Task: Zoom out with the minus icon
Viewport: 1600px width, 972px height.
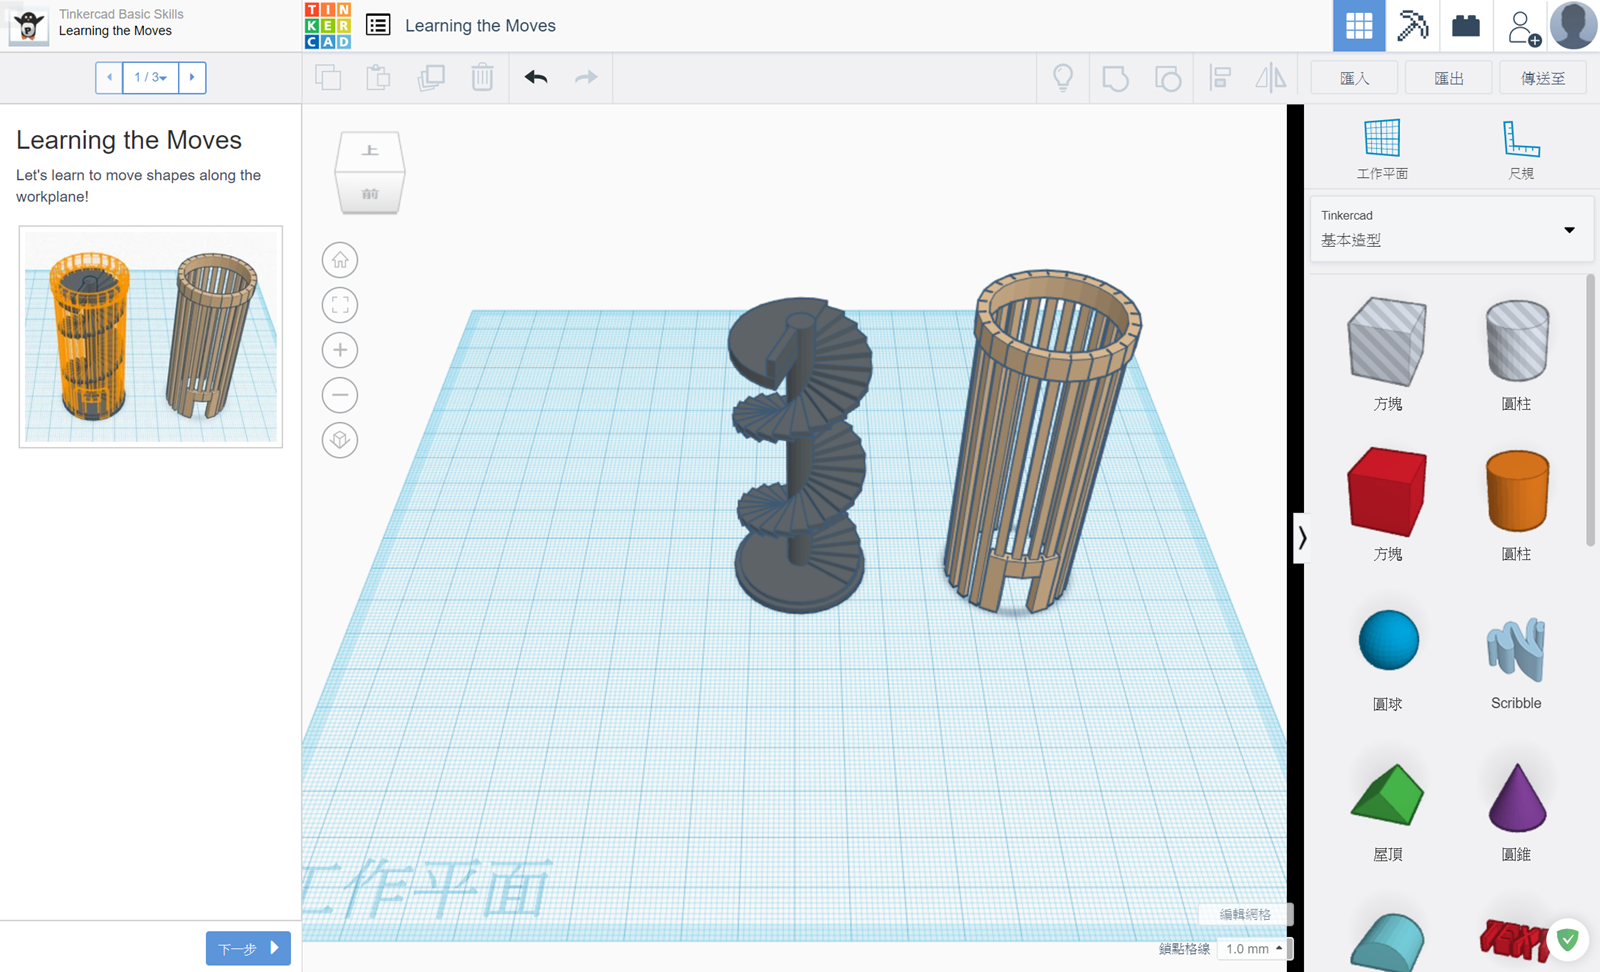Action: tap(340, 395)
